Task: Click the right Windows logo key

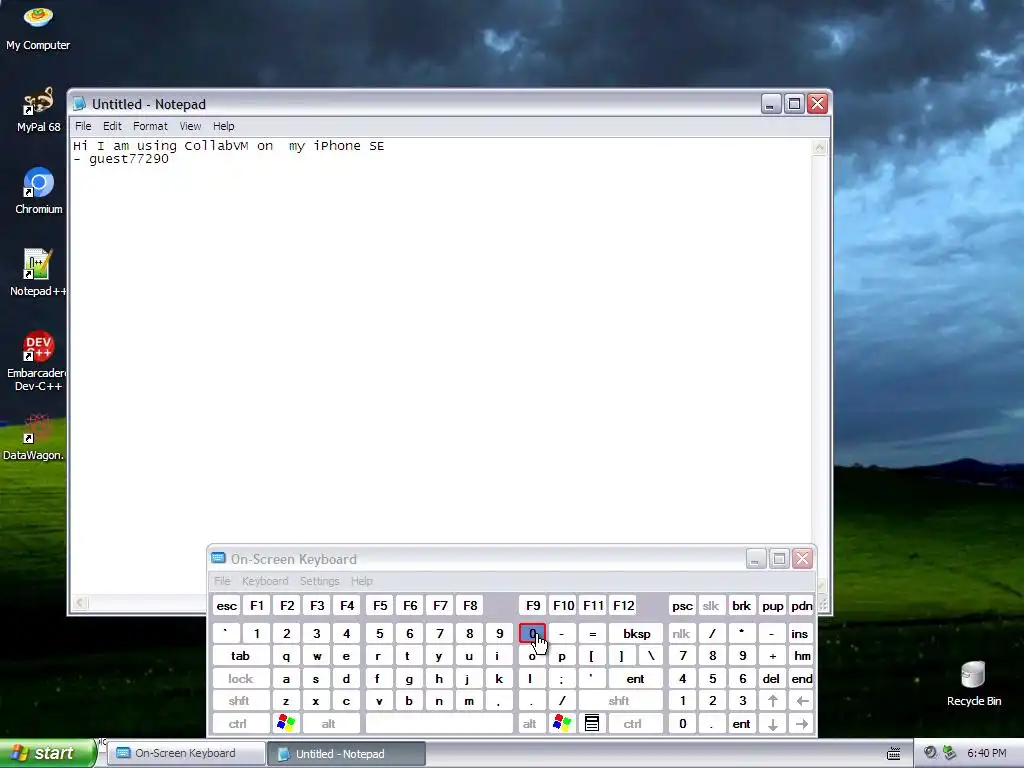Action: [x=562, y=723]
